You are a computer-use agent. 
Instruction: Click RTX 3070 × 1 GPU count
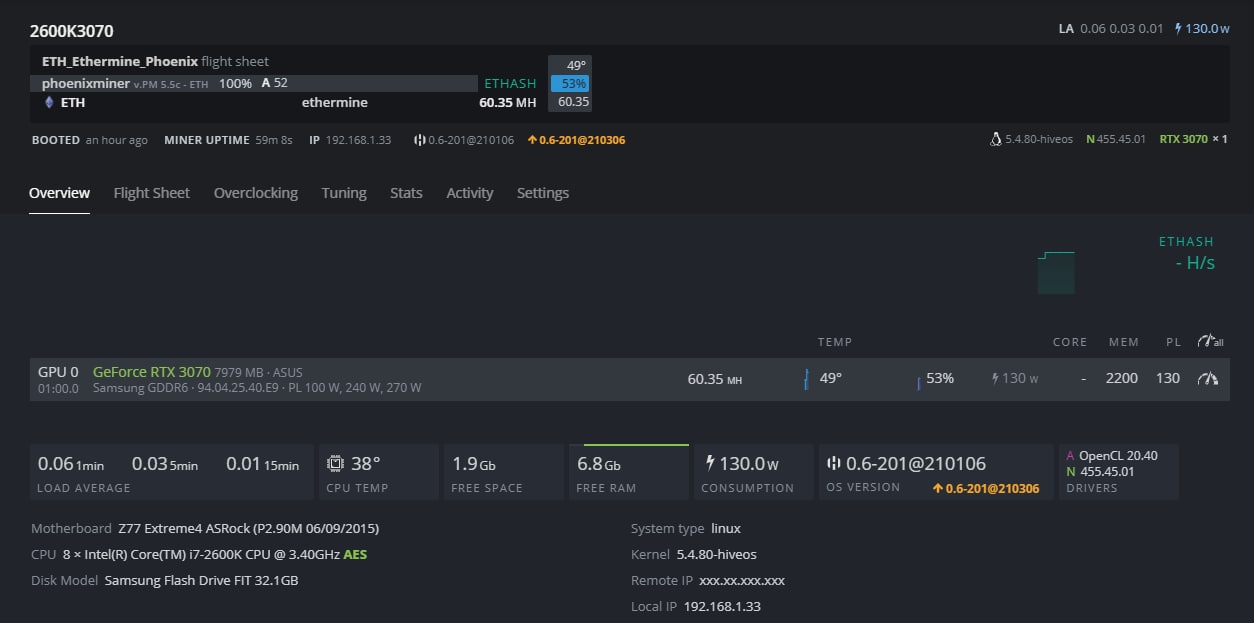1193,139
